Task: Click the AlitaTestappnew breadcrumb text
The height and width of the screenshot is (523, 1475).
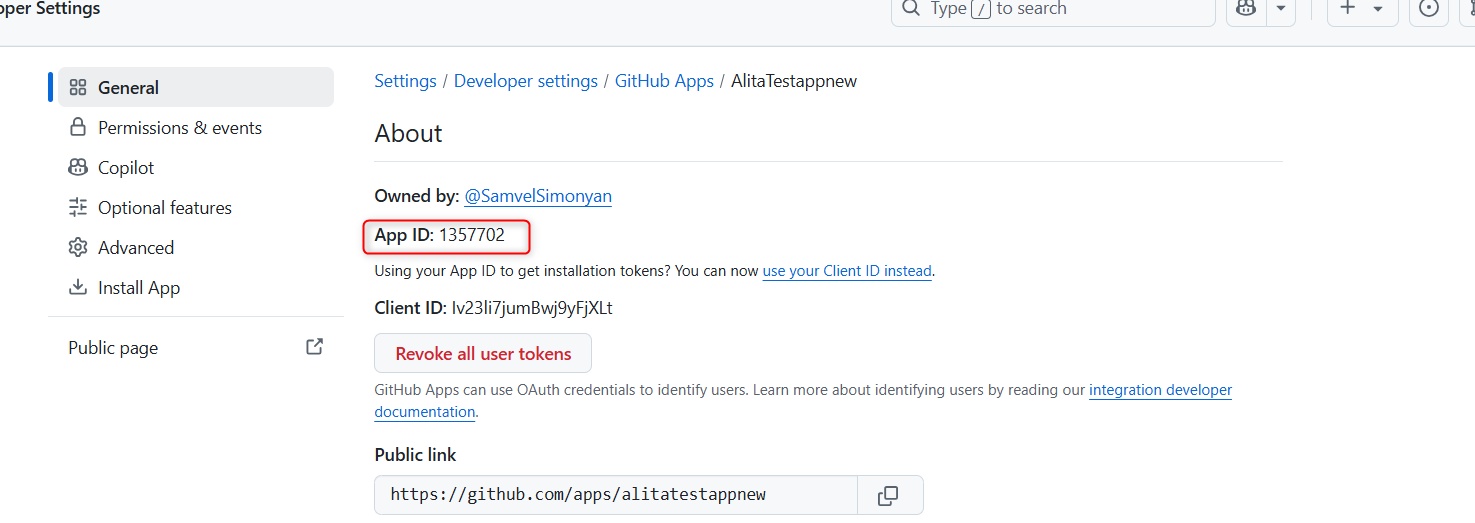Action: tap(794, 81)
